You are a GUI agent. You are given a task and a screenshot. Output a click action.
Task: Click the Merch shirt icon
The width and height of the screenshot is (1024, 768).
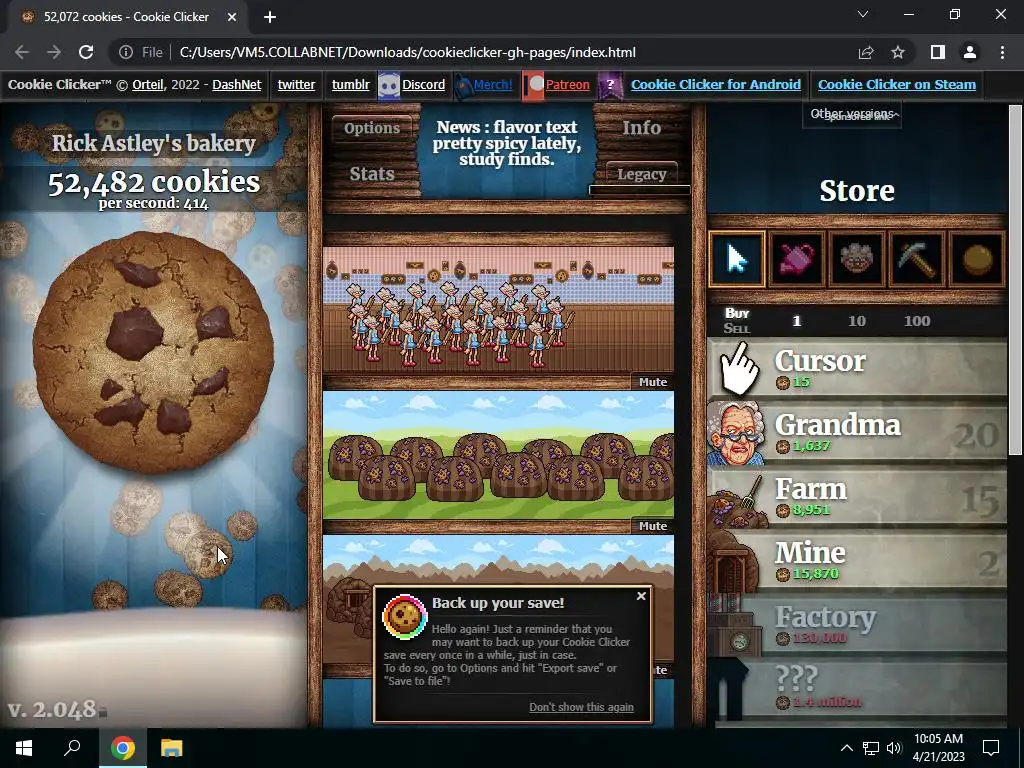click(463, 86)
